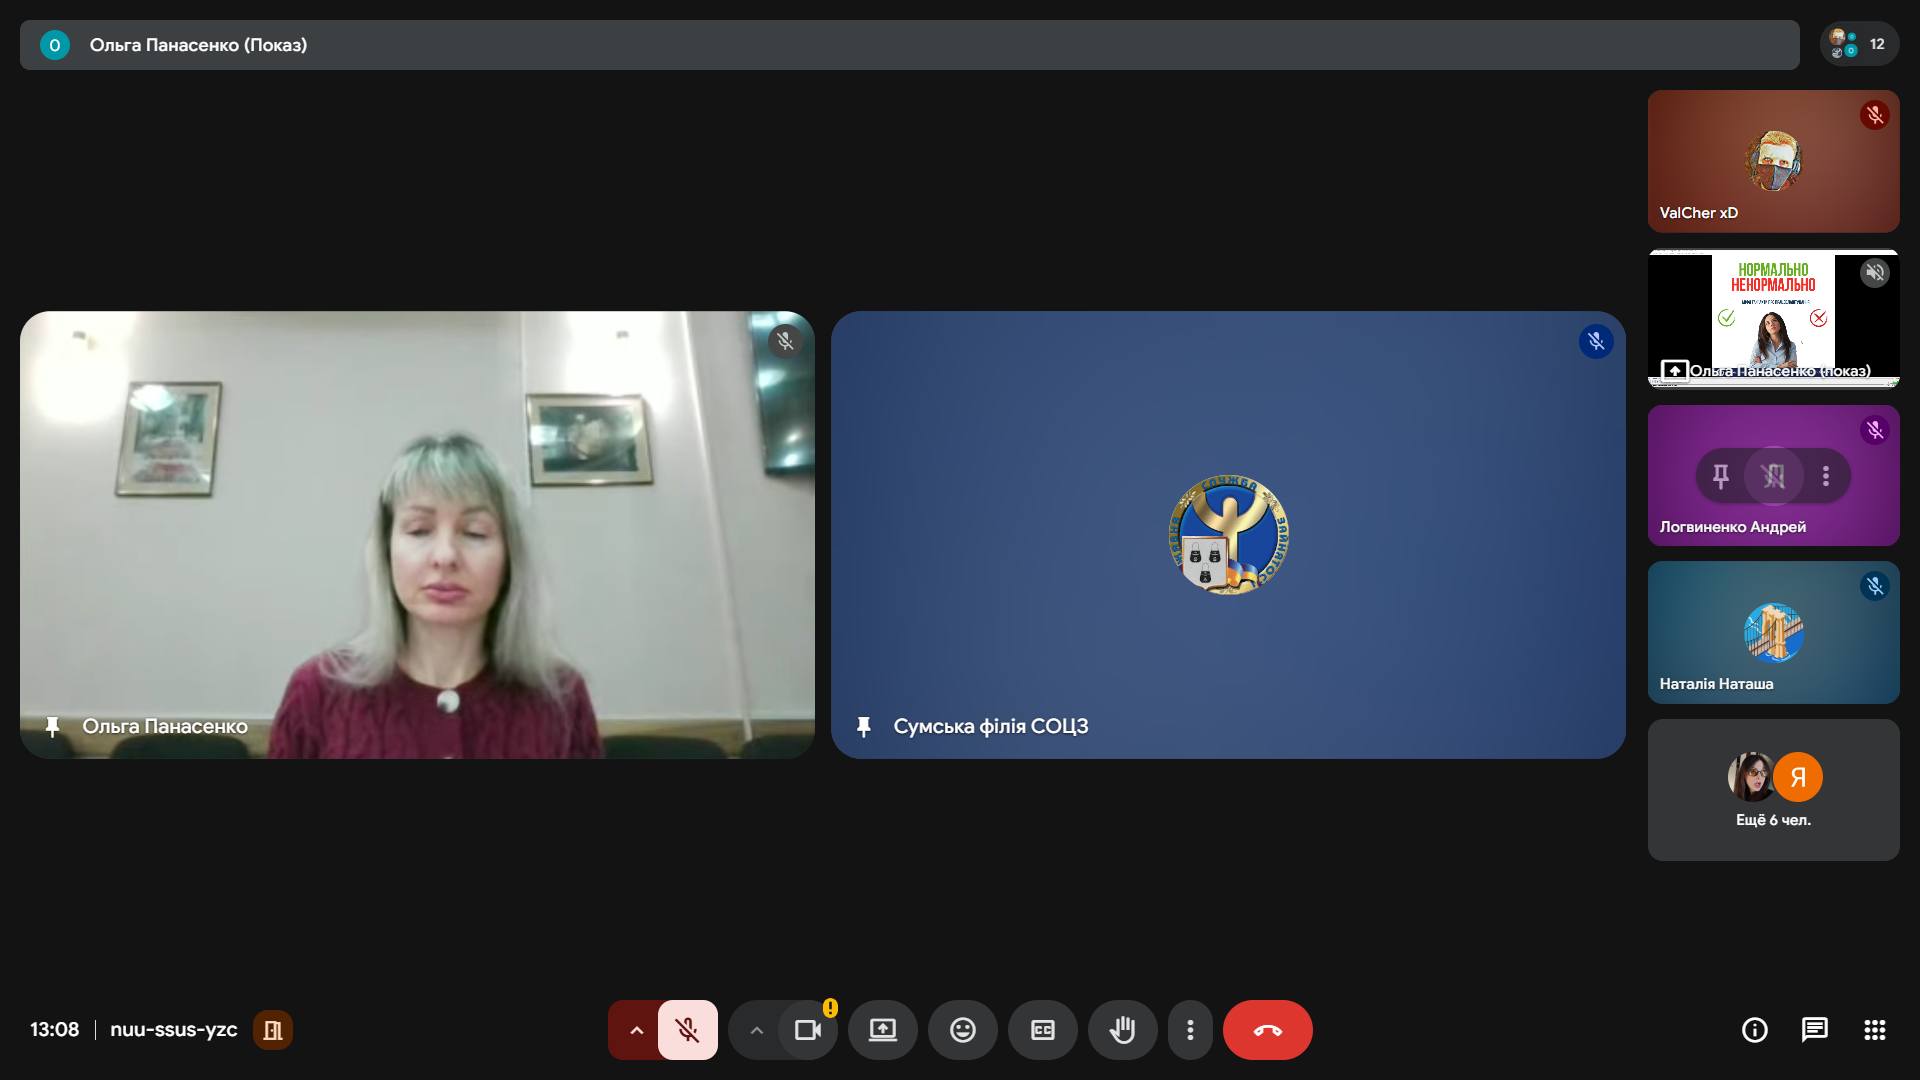Expand audio settings arrow

click(x=636, y=1030)
